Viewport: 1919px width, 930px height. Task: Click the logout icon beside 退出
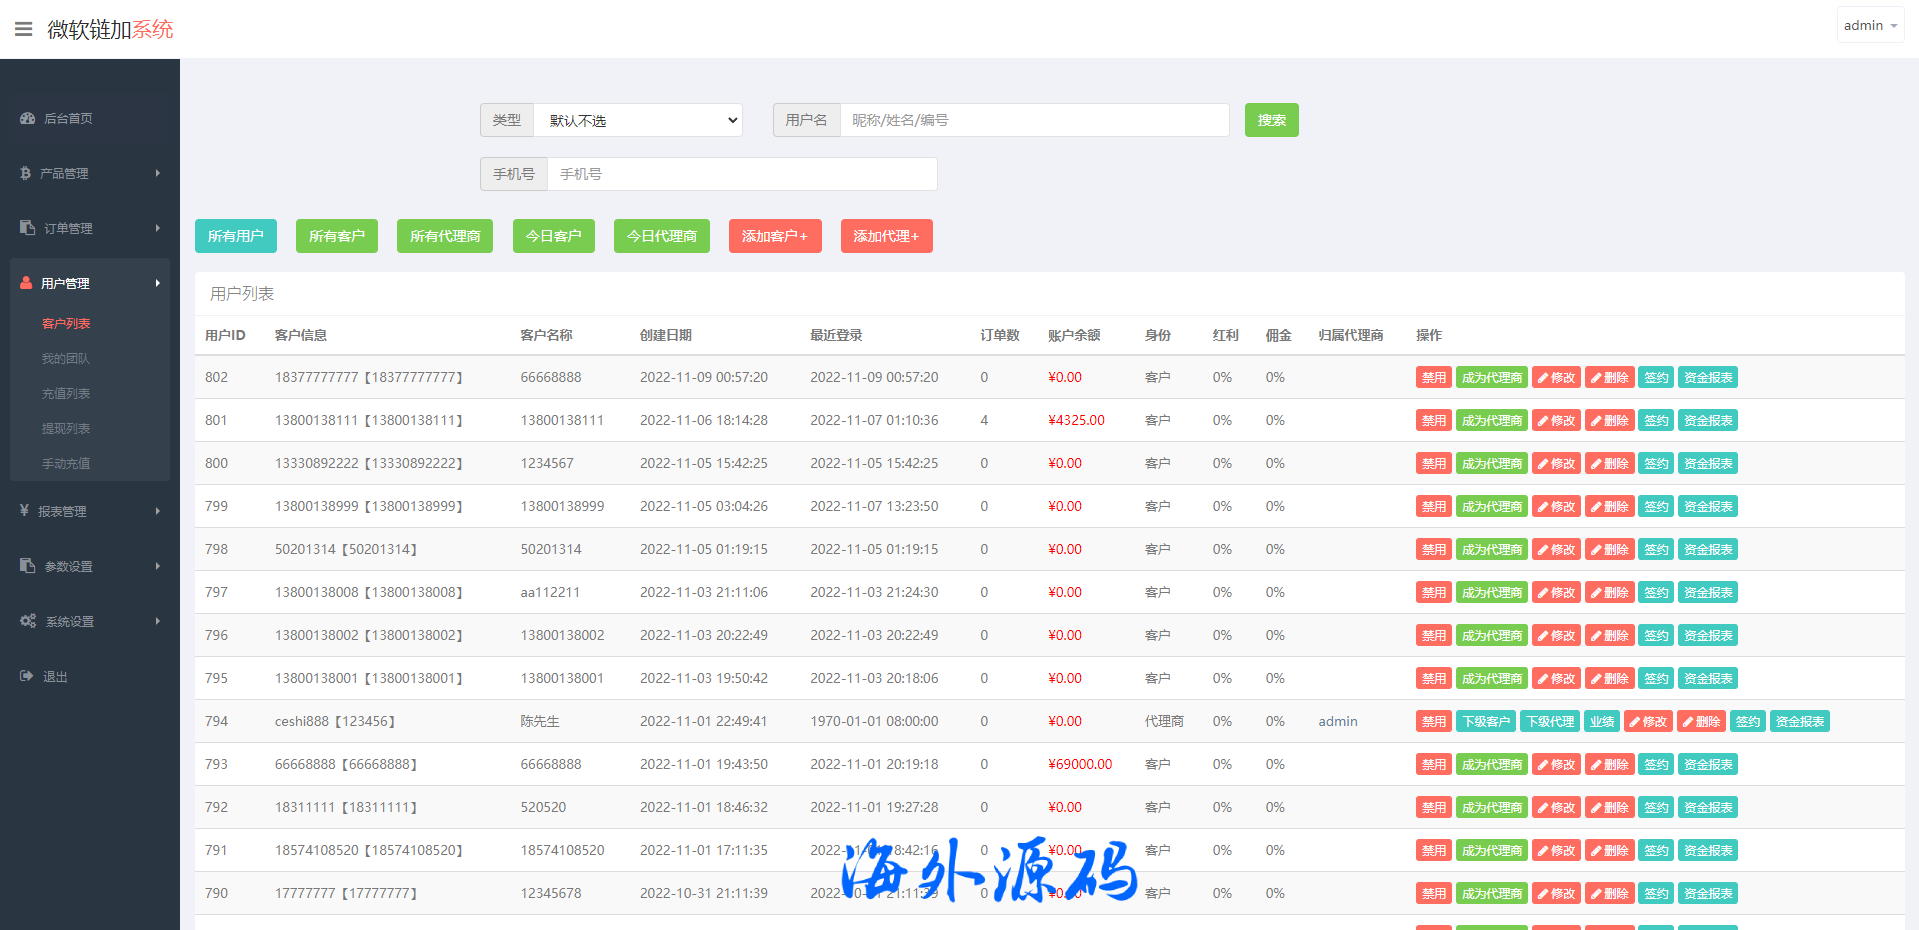coord(27,676)
